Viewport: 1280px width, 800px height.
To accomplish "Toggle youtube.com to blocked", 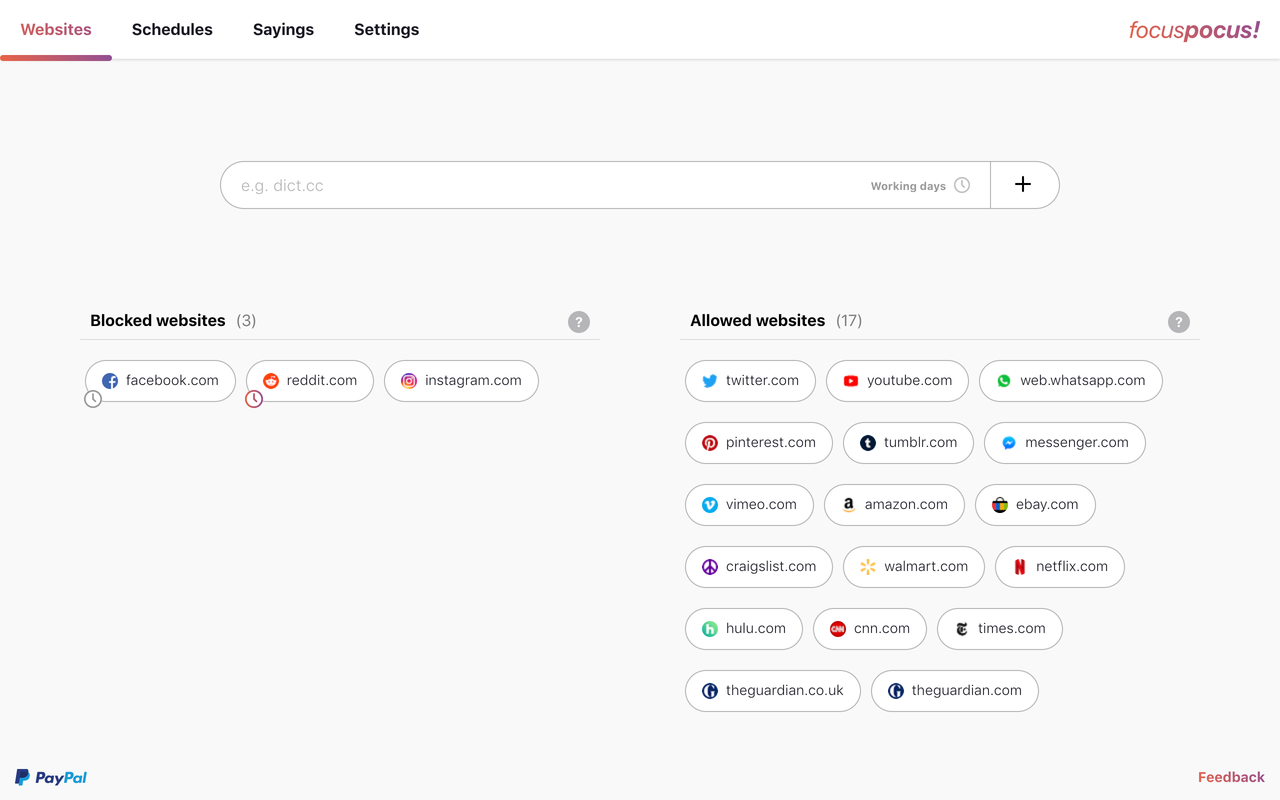I will click(897, 381).
